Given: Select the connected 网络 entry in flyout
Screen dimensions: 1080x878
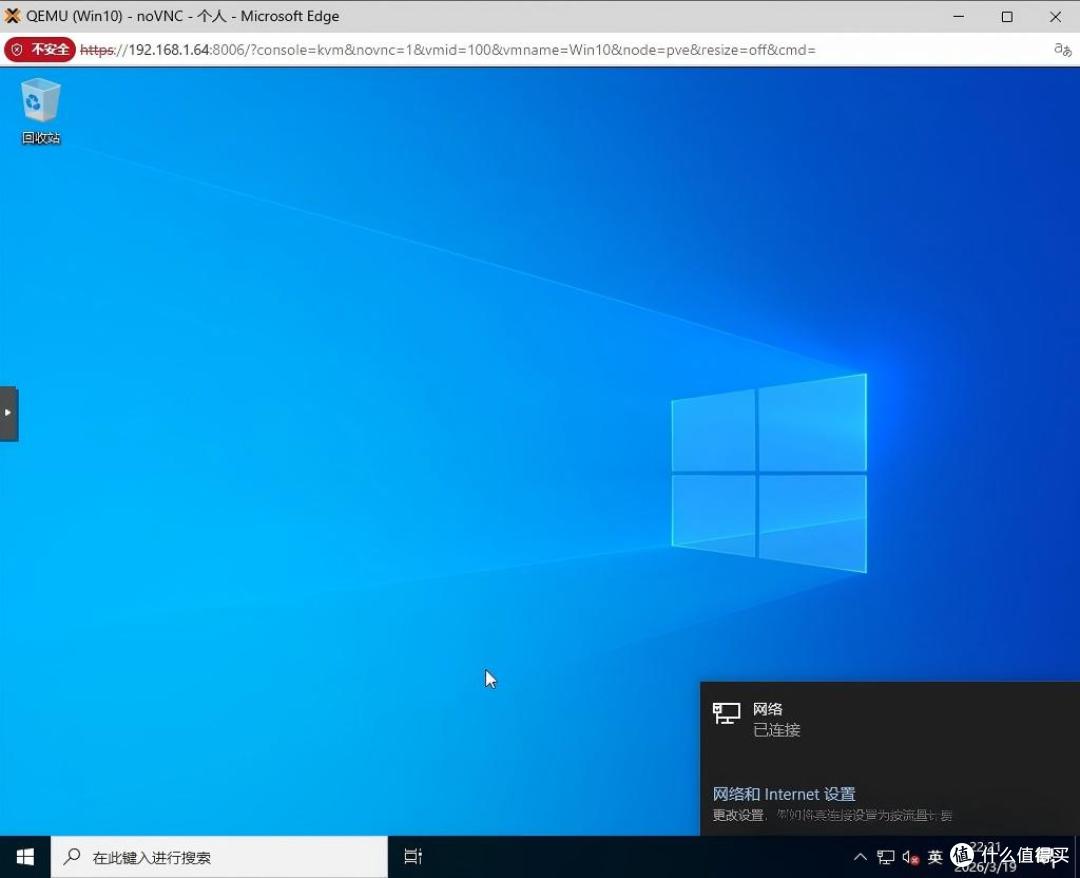Looking at the screenshot, I should click(x=889, y=720).
